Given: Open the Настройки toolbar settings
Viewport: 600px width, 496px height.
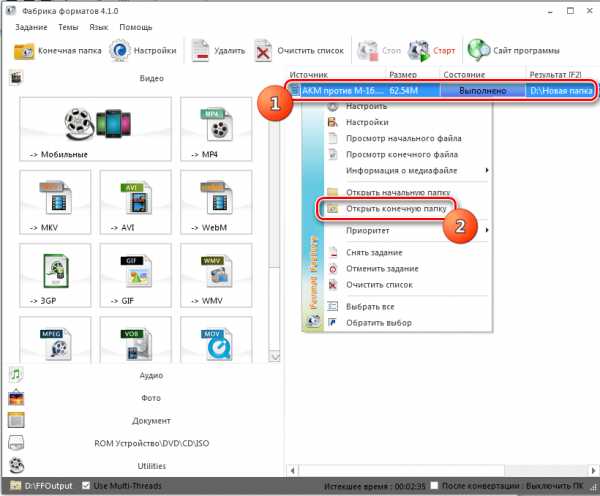Looking at the screenshot, I should coord(143,51).
